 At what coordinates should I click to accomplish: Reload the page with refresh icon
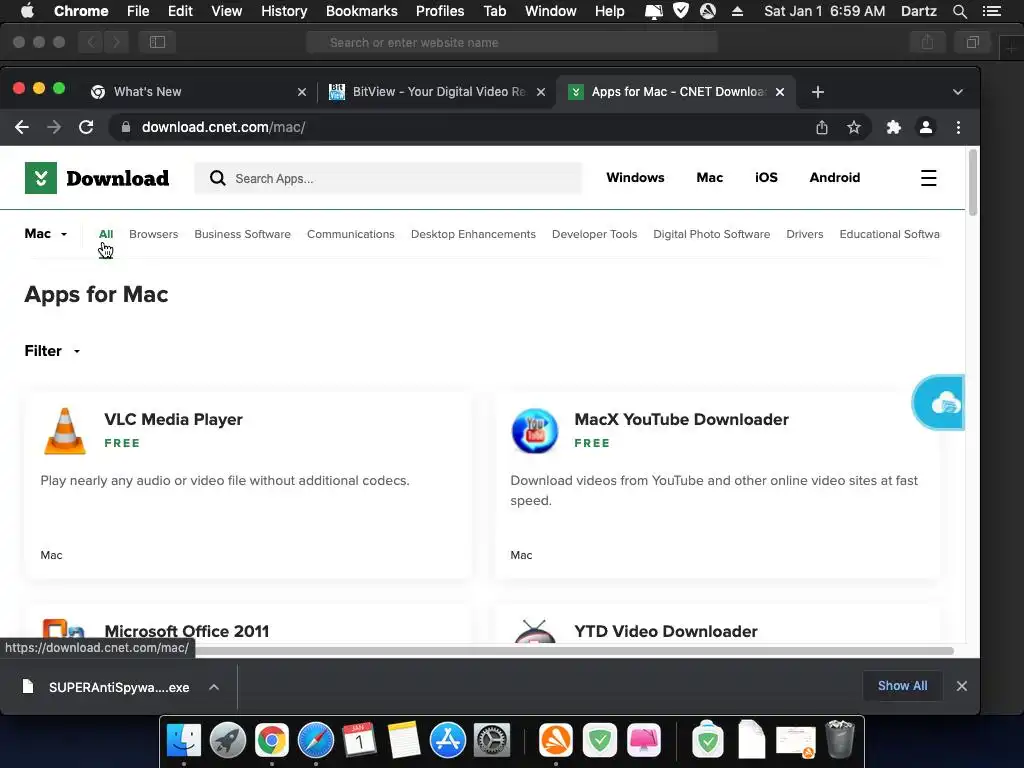point(86,127)
